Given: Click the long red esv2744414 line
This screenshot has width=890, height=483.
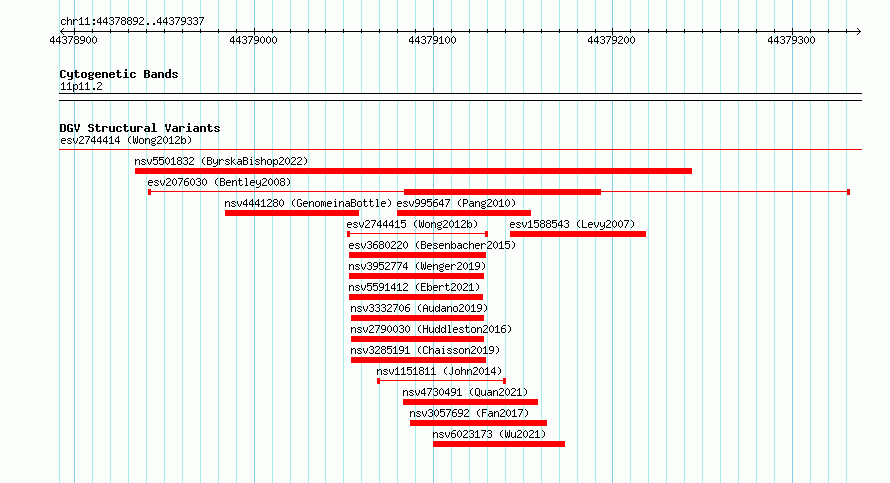Looking at the screenshot, I should tap(460, 150).
